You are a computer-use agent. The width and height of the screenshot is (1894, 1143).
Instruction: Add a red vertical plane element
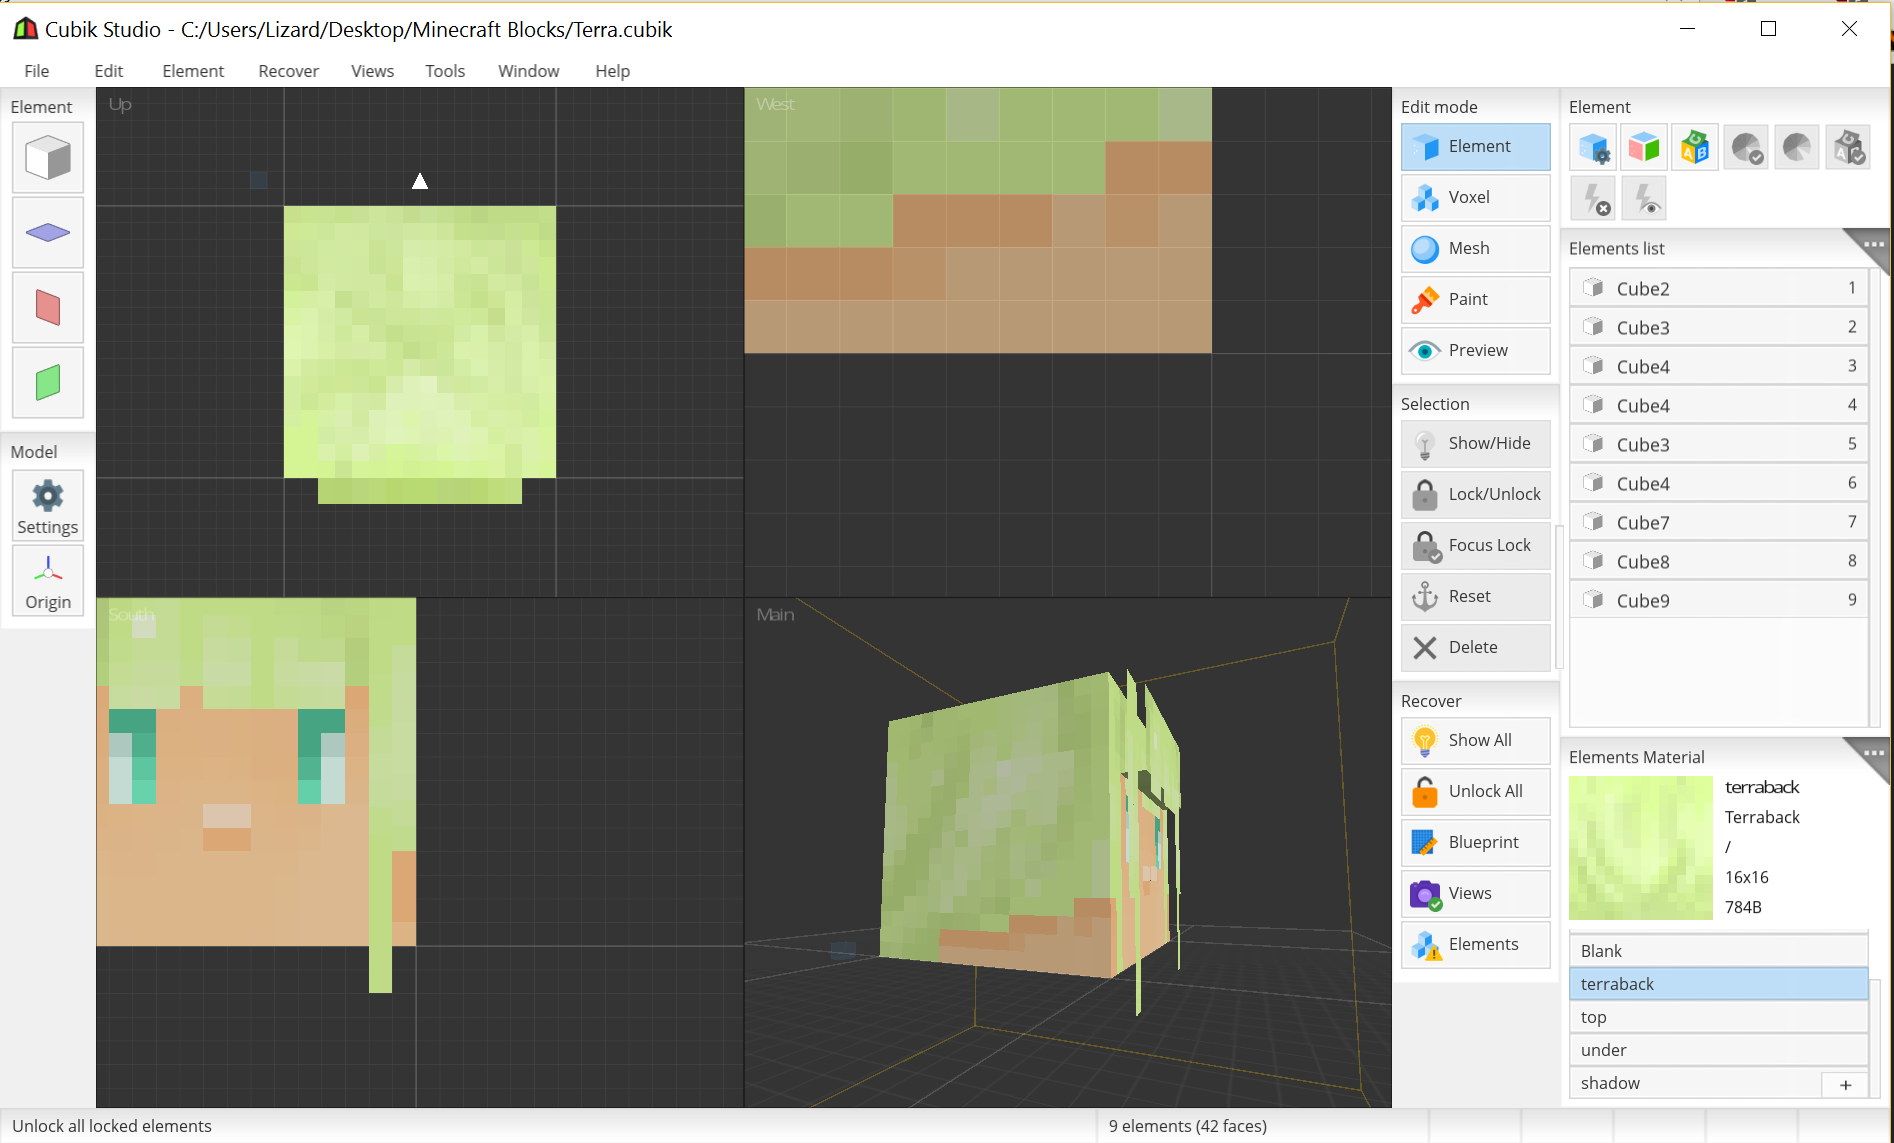[48, 307]
